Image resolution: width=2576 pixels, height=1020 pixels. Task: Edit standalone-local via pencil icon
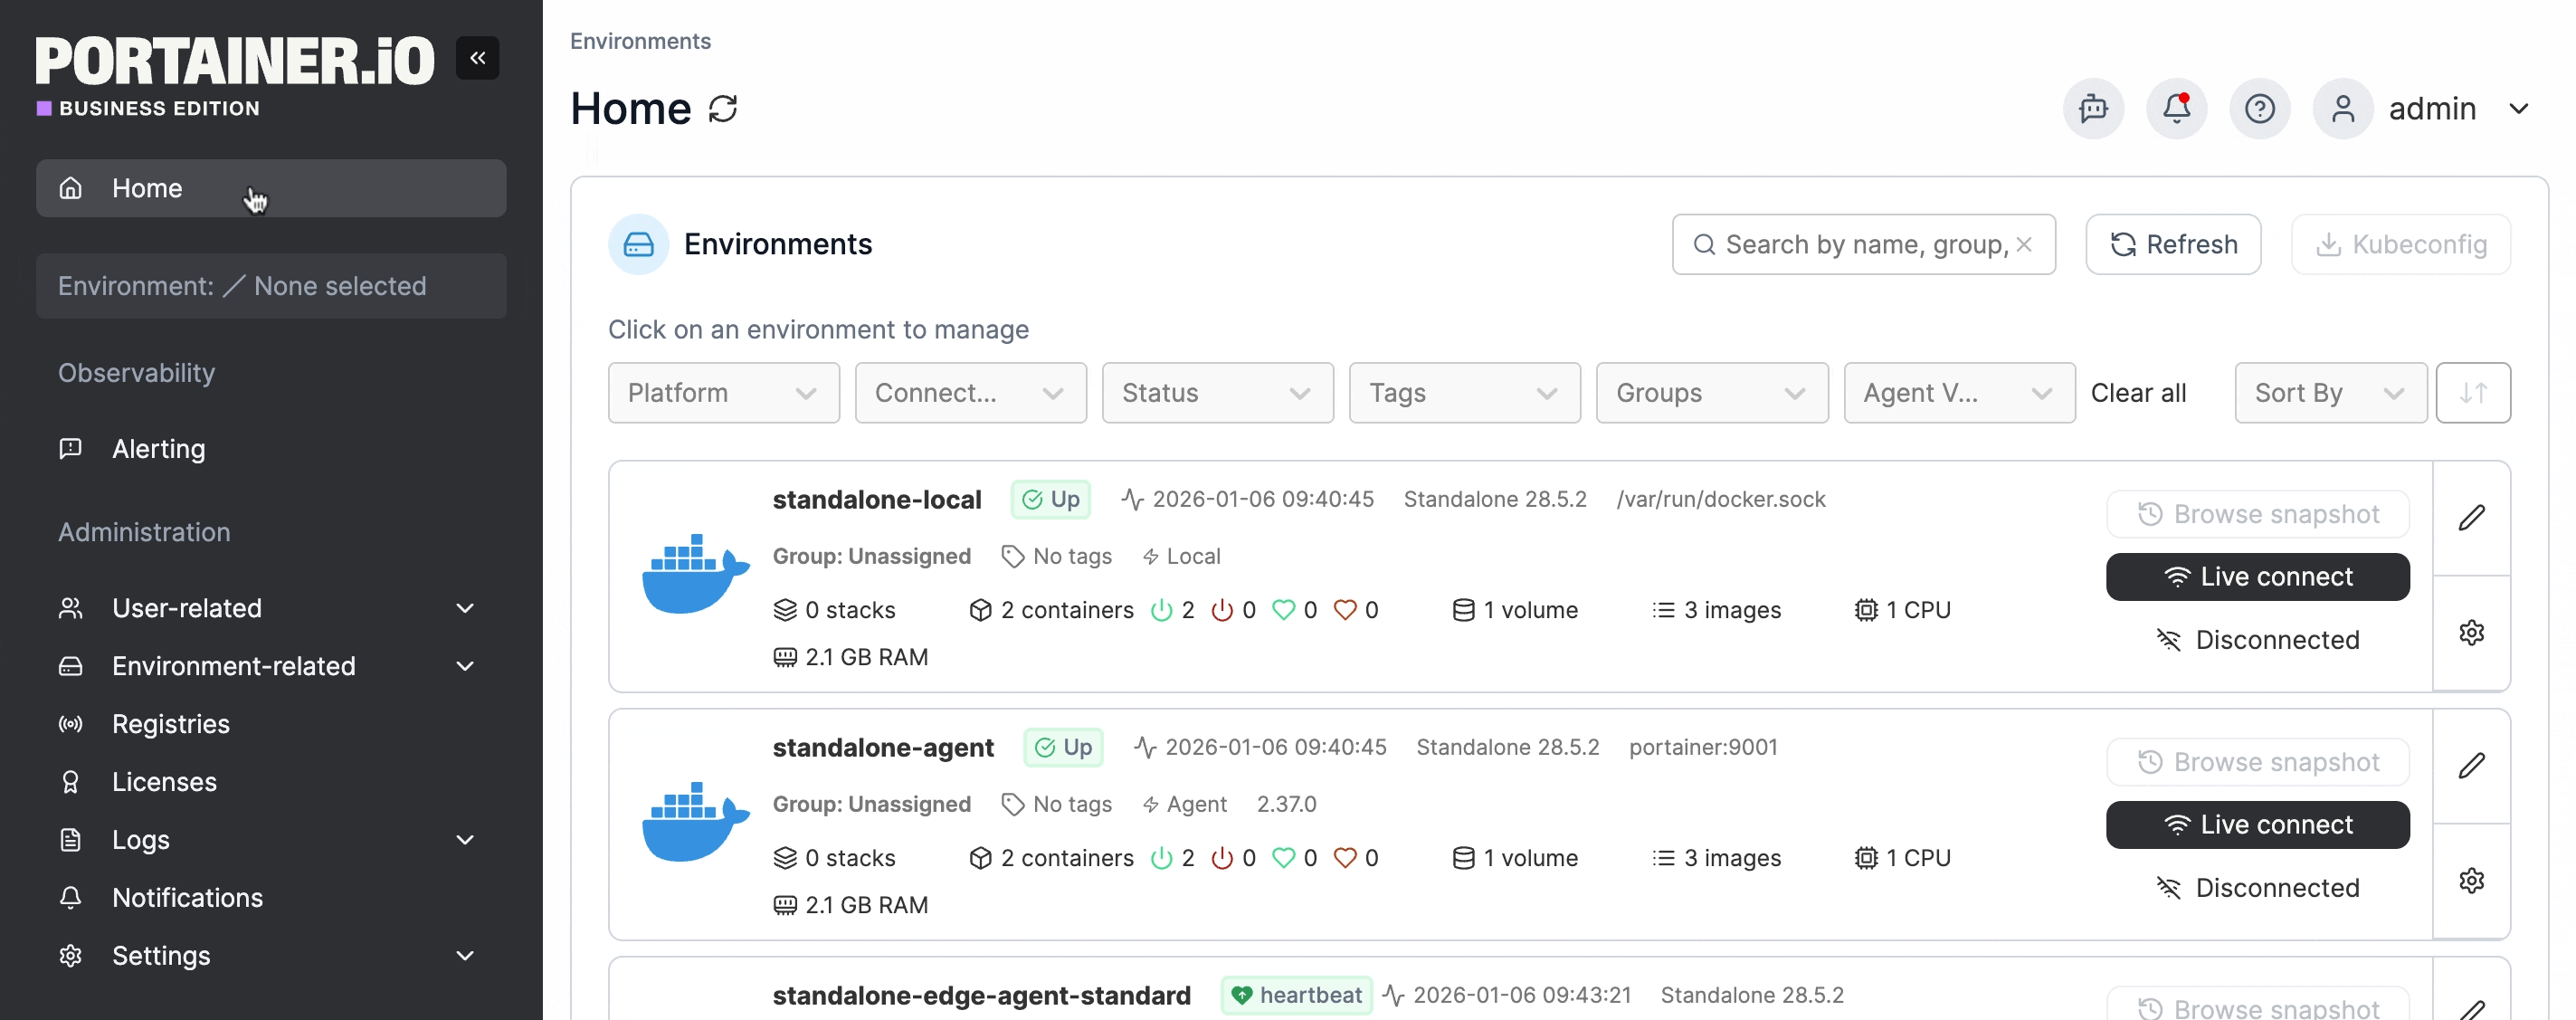pos(2470,518)
